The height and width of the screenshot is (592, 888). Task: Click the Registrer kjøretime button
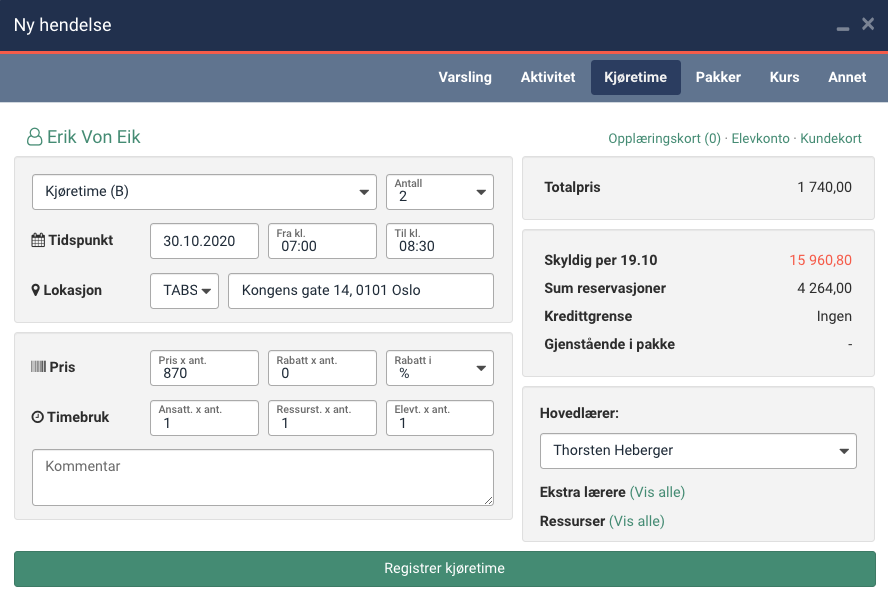(445, 569)
